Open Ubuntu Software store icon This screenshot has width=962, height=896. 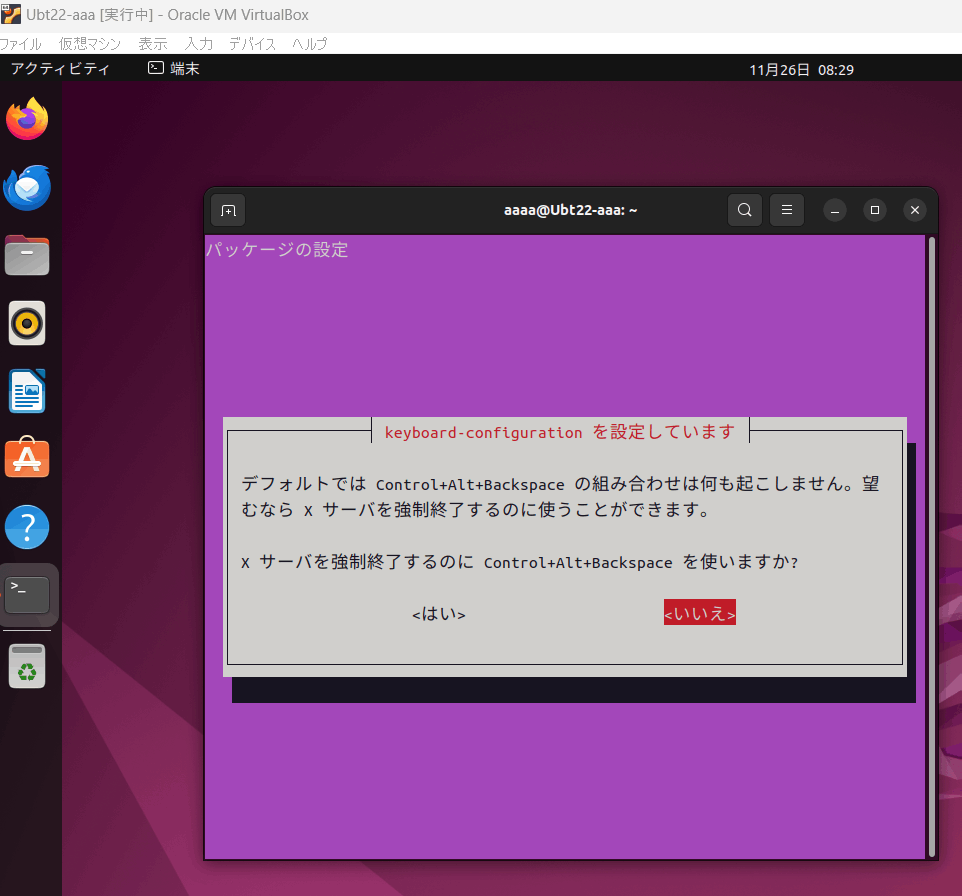coord(27,457)
